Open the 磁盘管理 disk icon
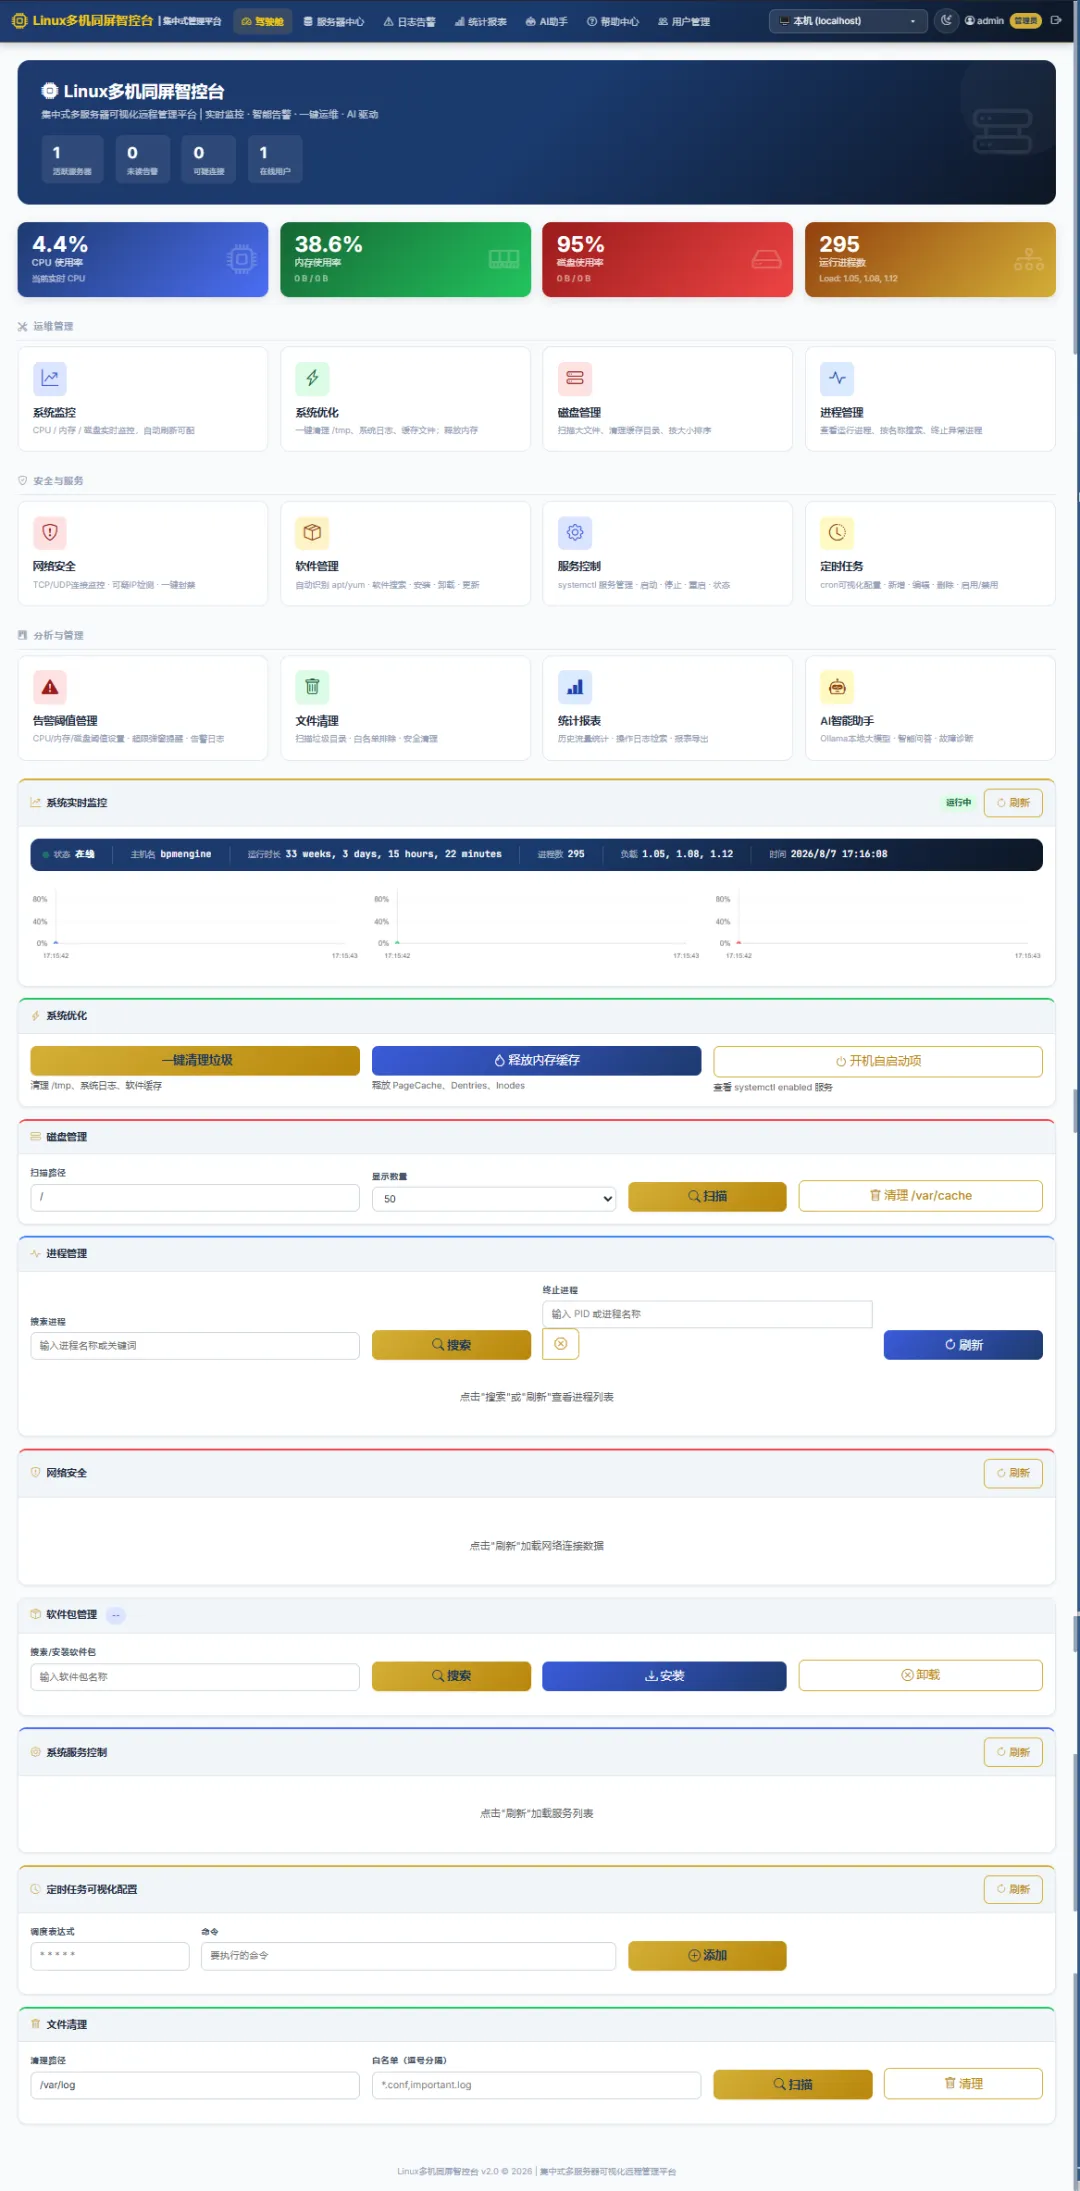 click(575, 378)
